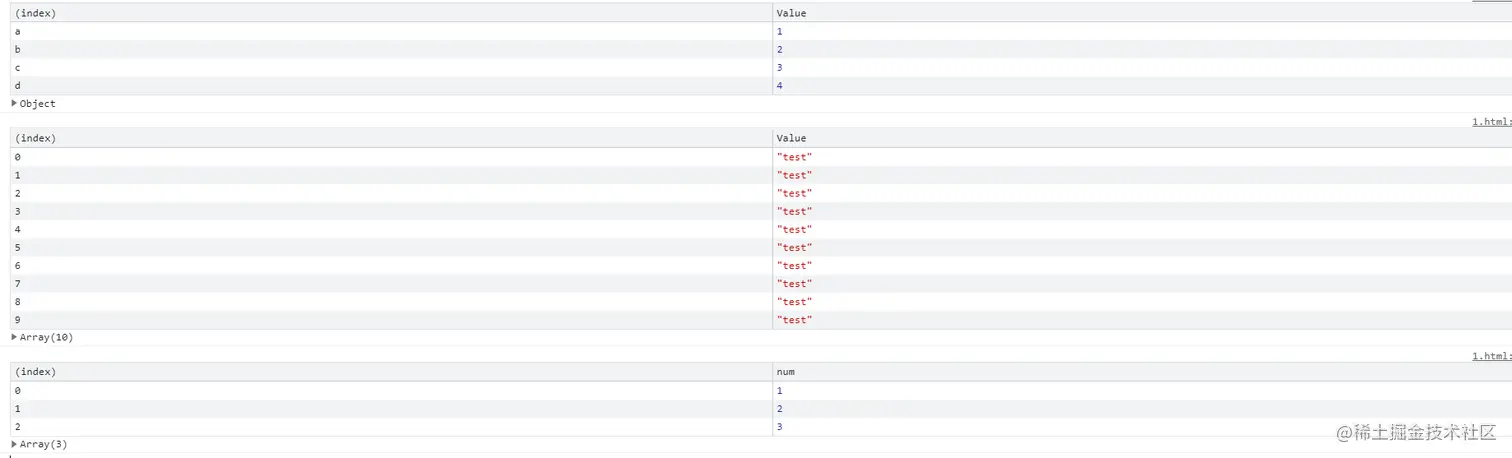Select index 0 in the num table
Screen dimensions: 1512x458
17,391
